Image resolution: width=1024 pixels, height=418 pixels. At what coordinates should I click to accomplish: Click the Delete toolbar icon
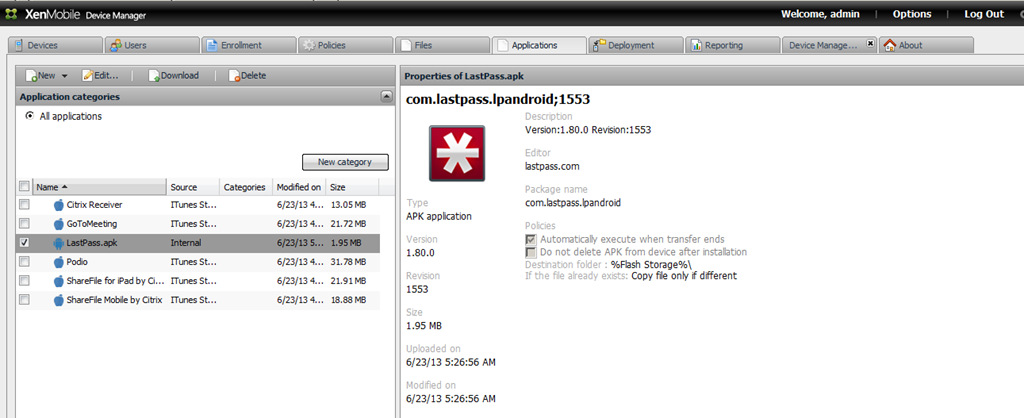click(234, 76)
